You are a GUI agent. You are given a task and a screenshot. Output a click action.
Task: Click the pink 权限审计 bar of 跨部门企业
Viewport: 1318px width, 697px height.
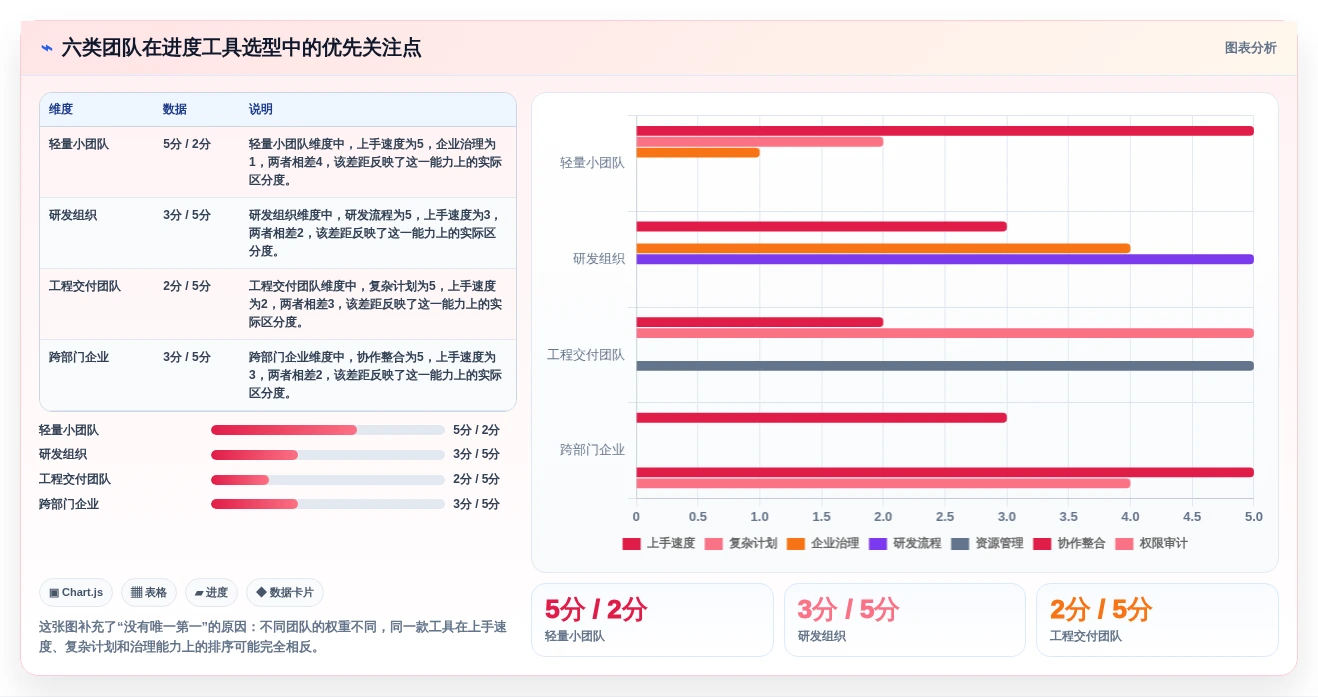coord(883,483)
